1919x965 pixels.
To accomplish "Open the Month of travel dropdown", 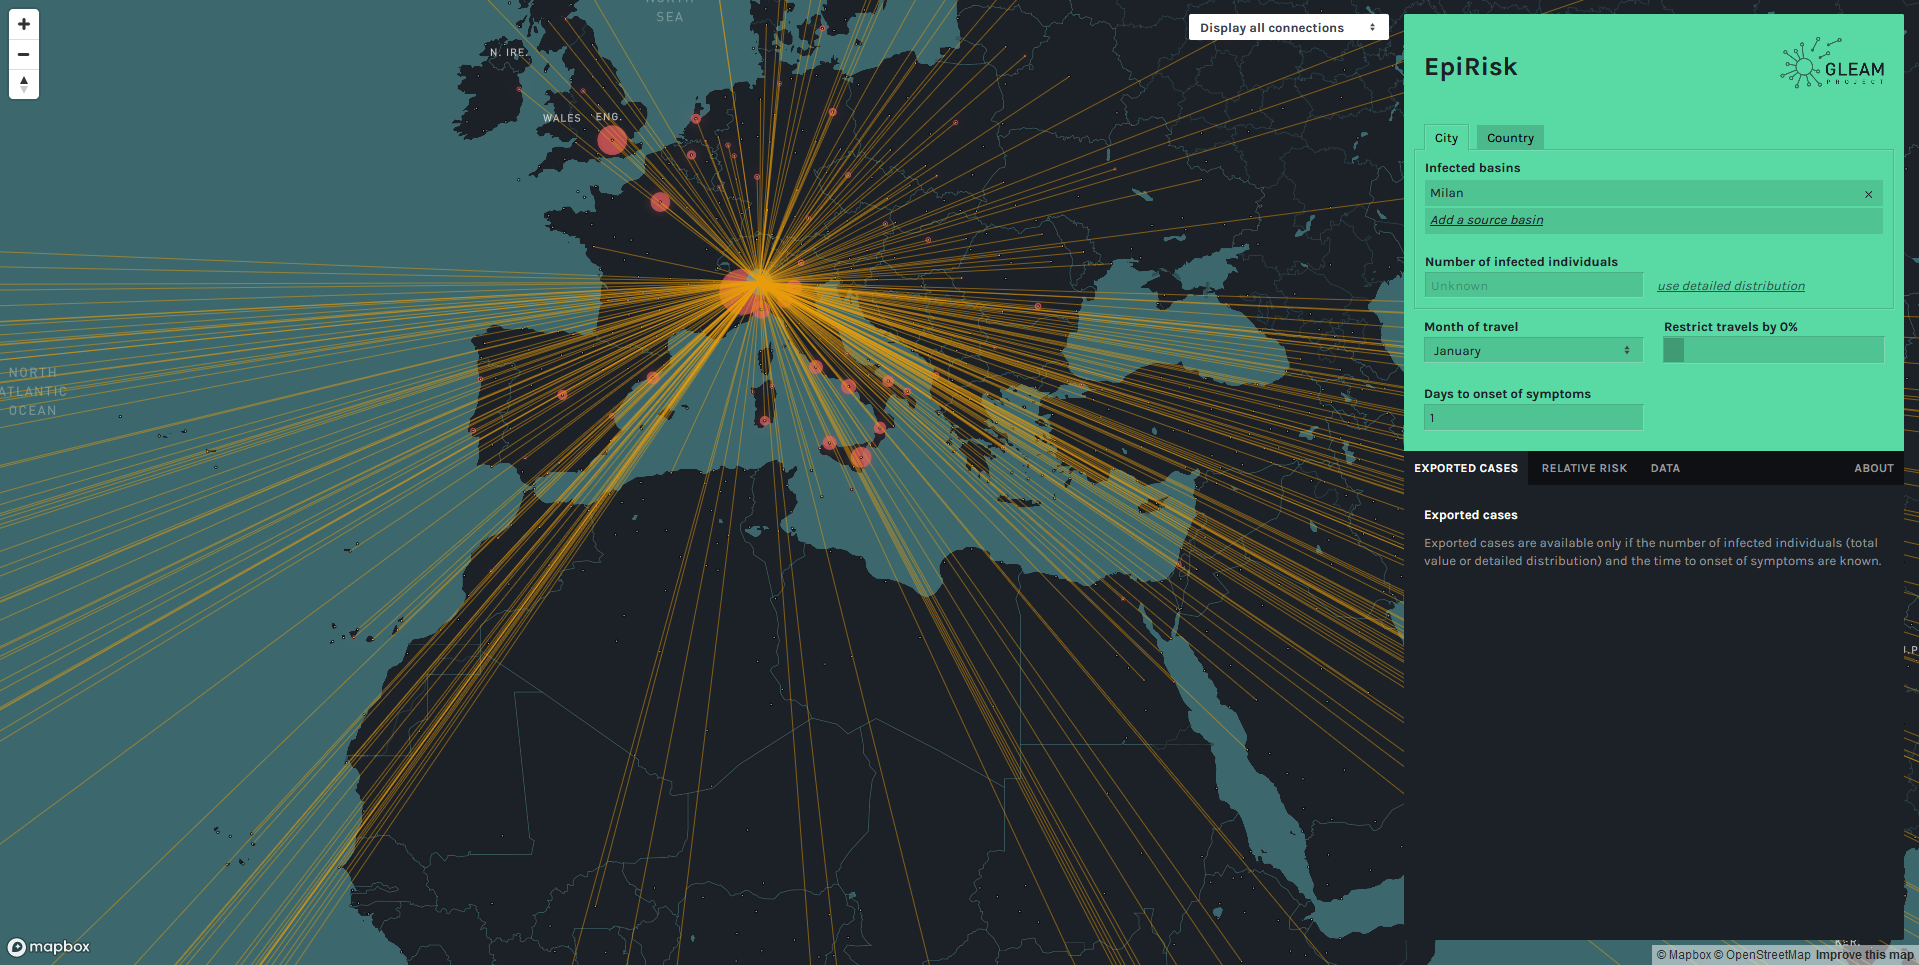I will tap(1533, 350).
